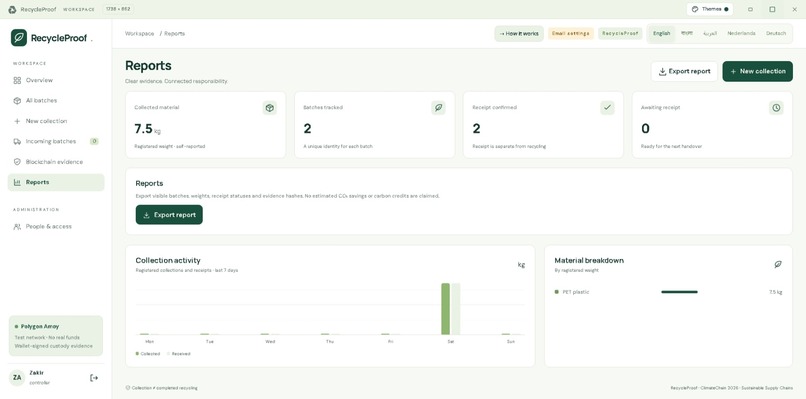Click Export report in the Reports card

click(x=169, y=215)
